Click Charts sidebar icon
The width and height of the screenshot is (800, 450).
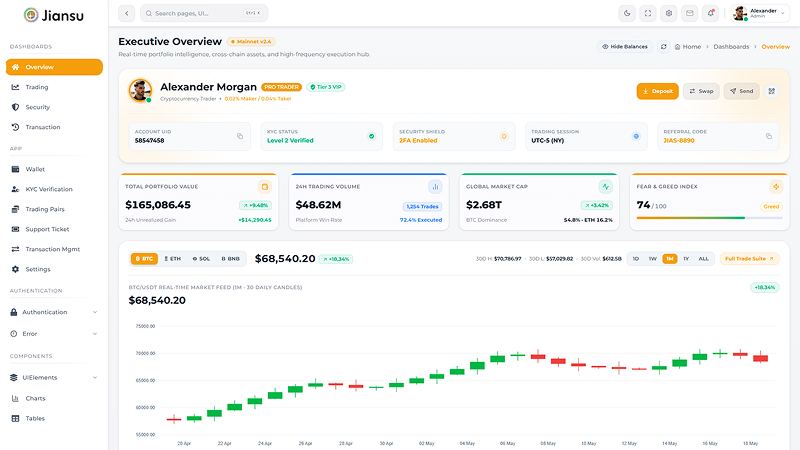click(15, 398)
